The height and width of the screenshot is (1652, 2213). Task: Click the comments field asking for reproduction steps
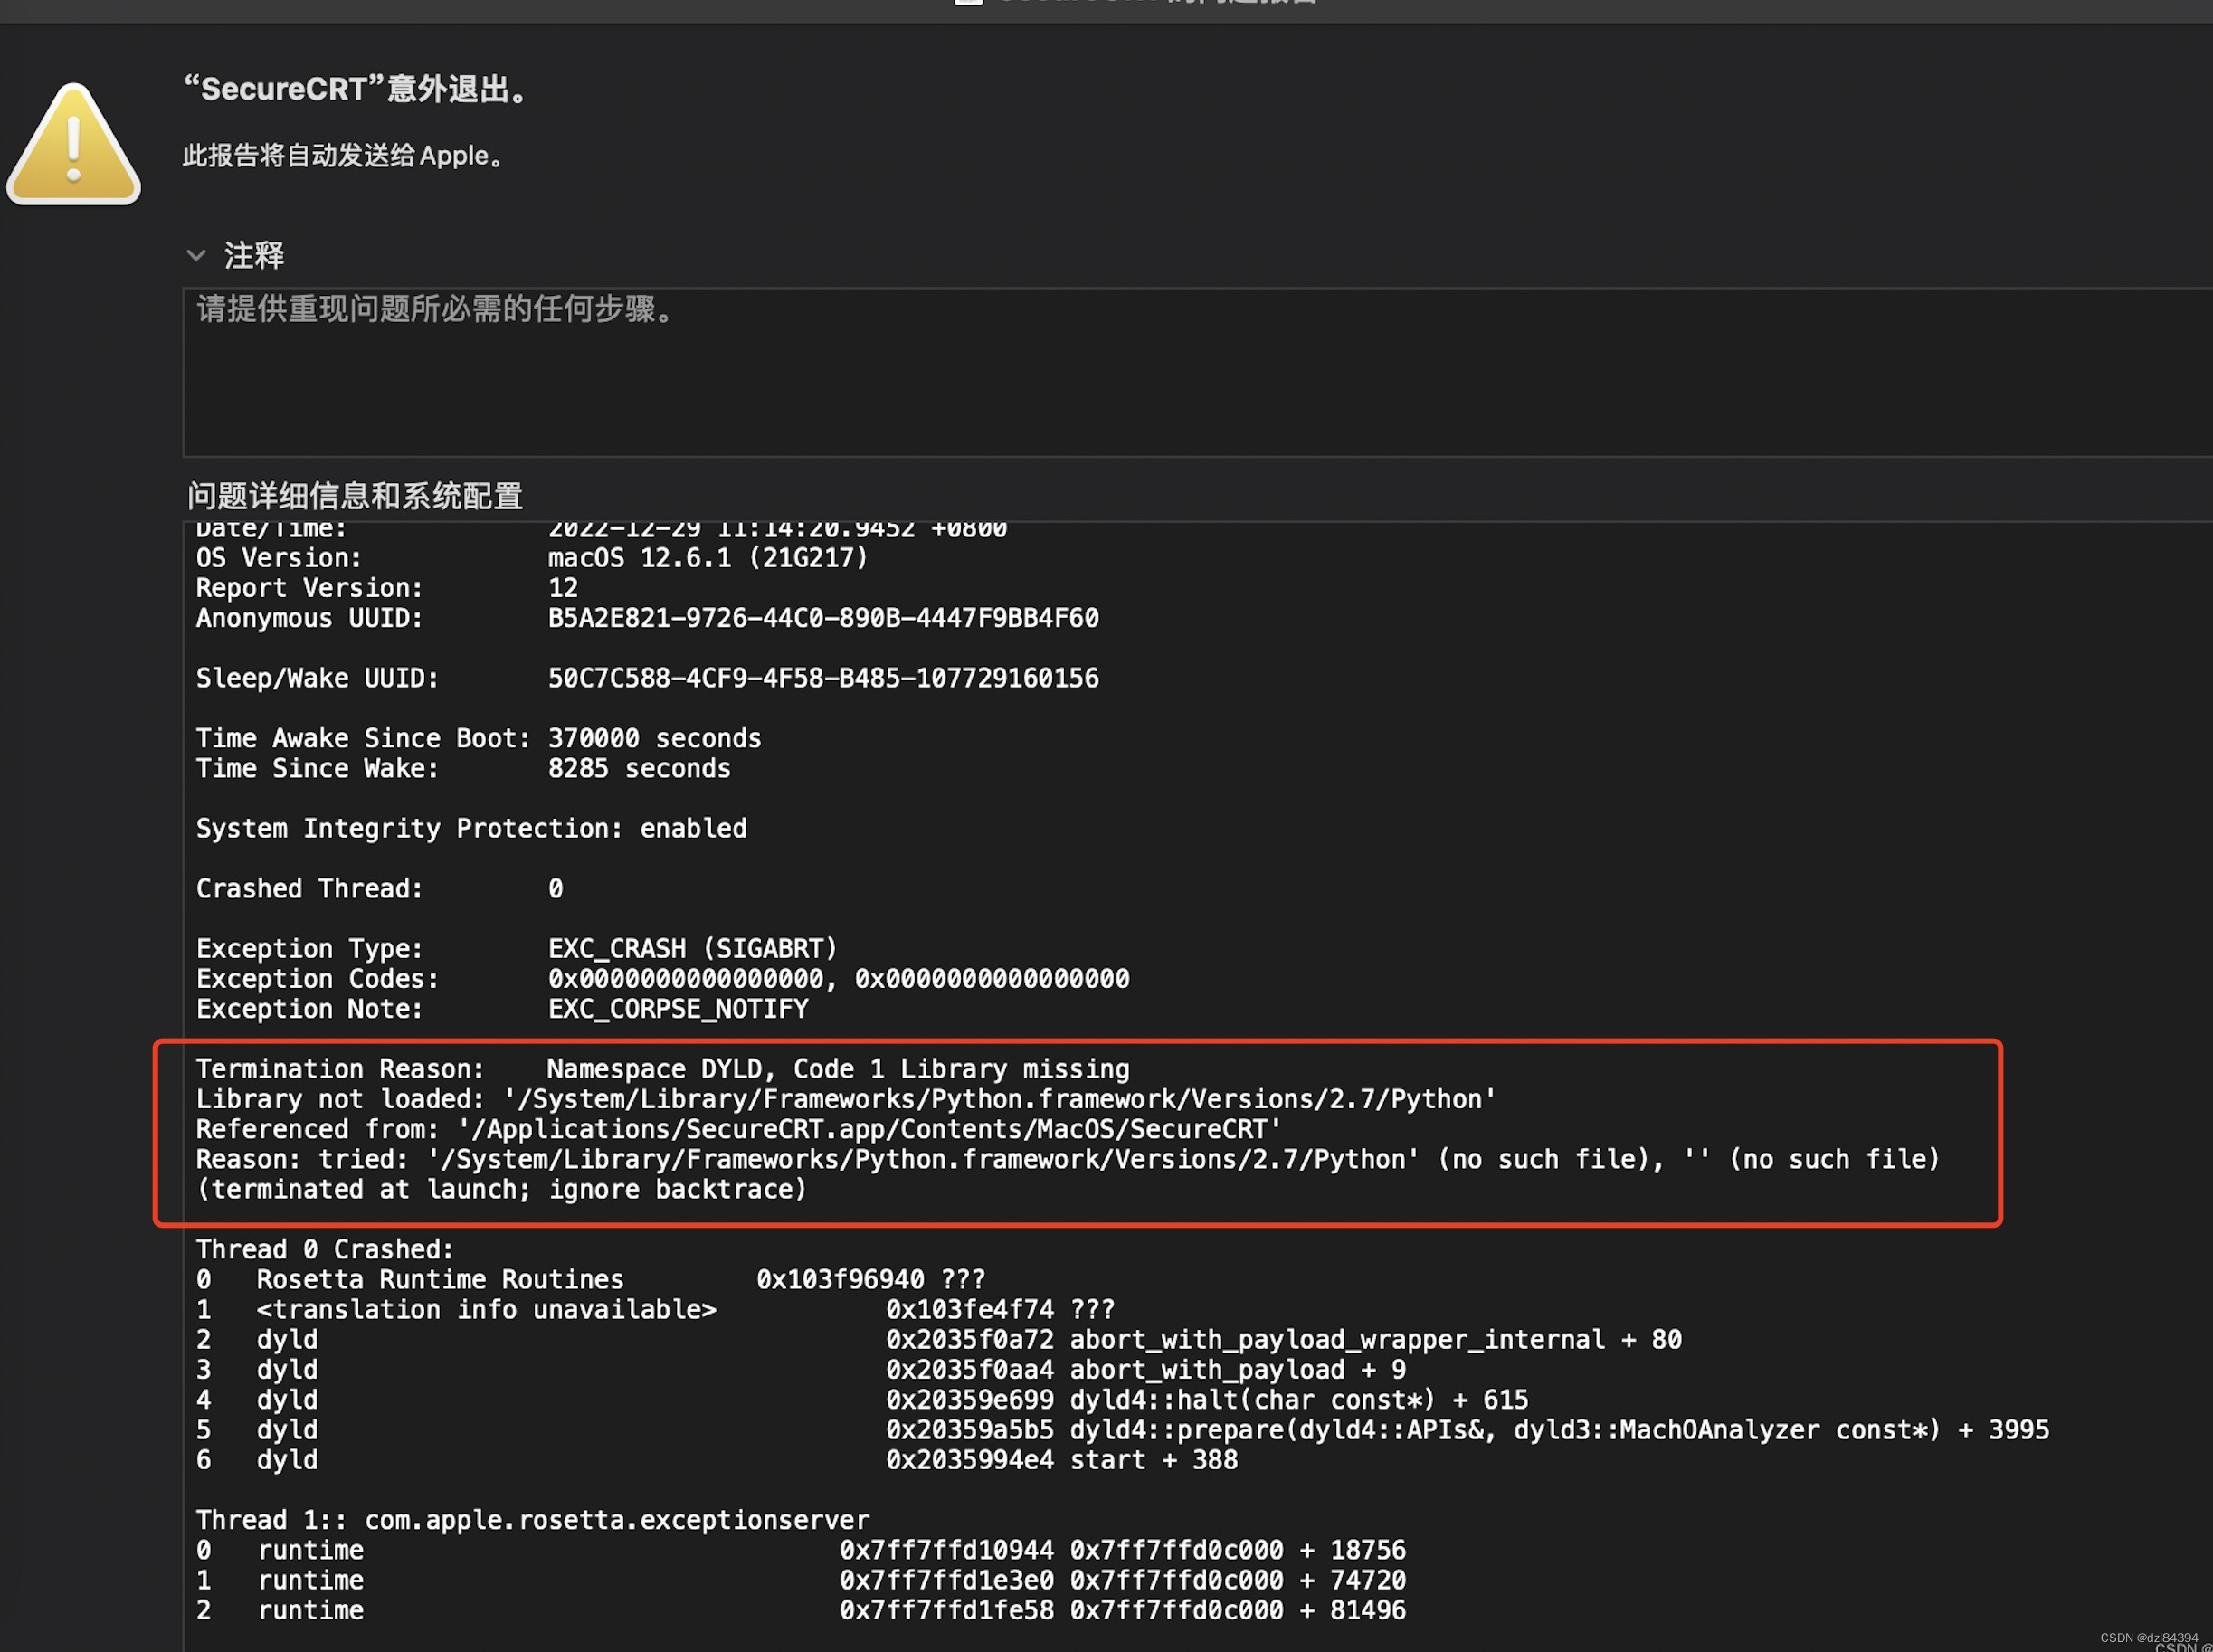[x=1198, y=373]
